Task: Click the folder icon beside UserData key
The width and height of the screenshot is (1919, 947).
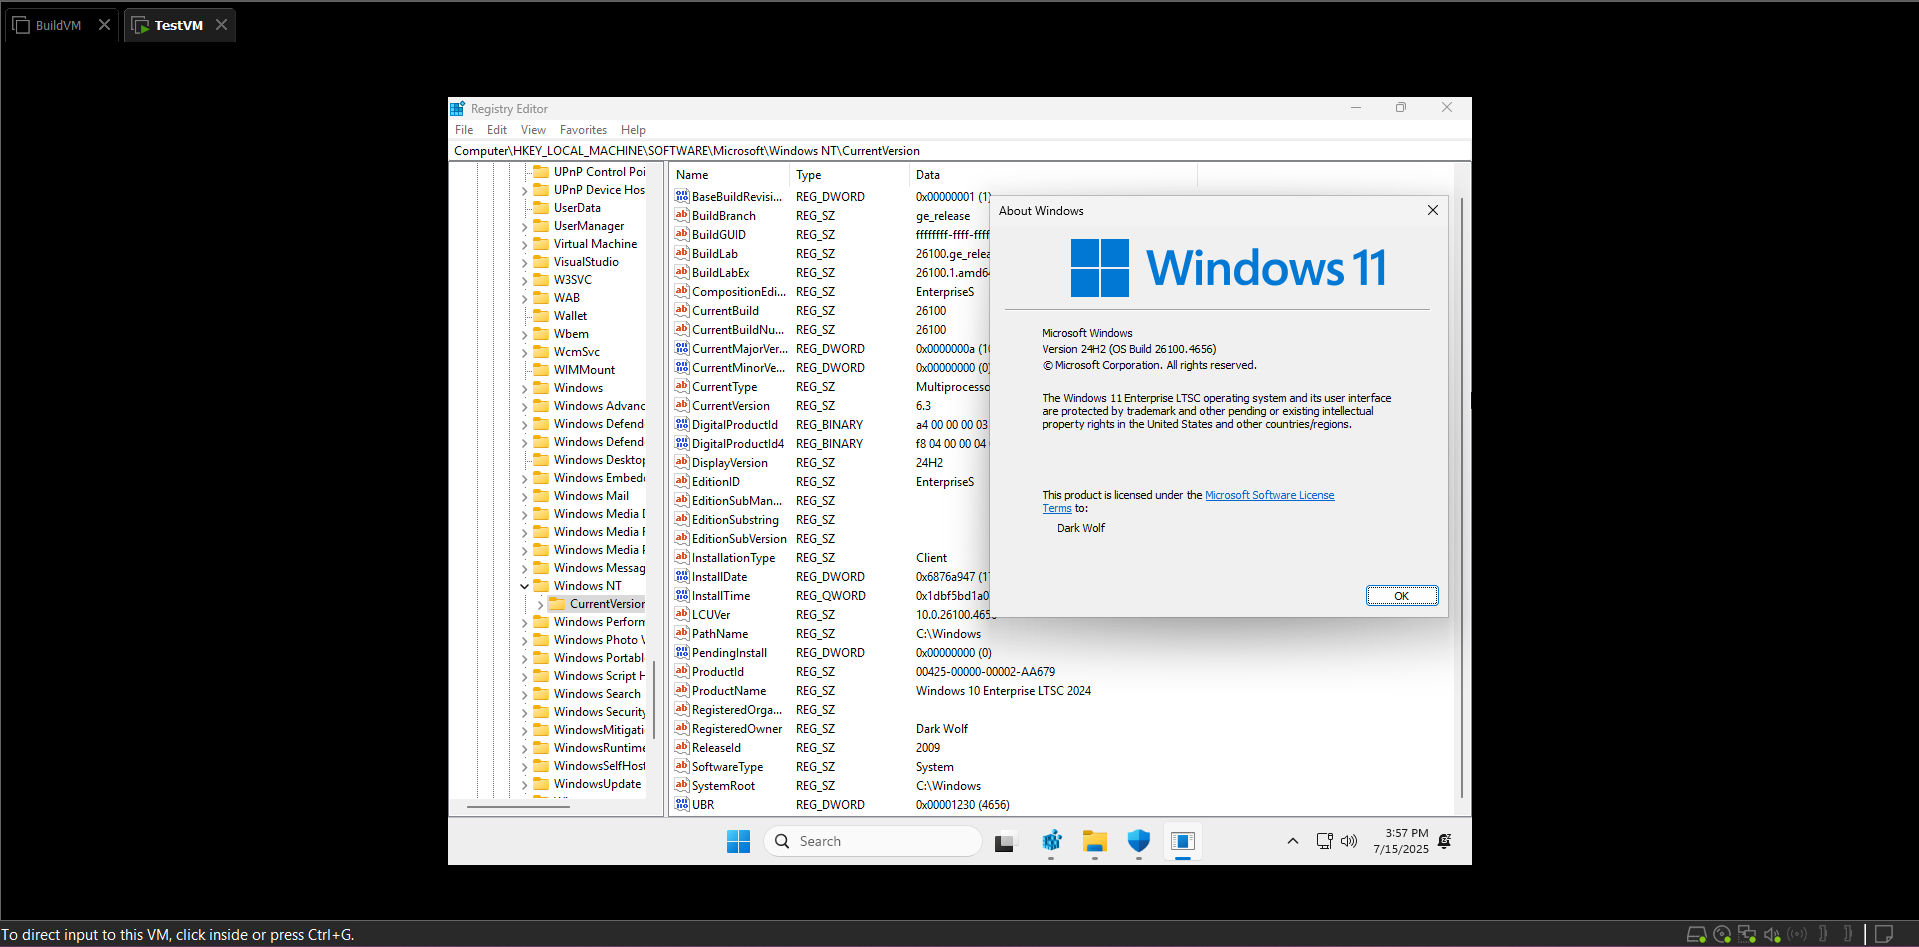Action: pyautogui.click(x=541, y=208)
